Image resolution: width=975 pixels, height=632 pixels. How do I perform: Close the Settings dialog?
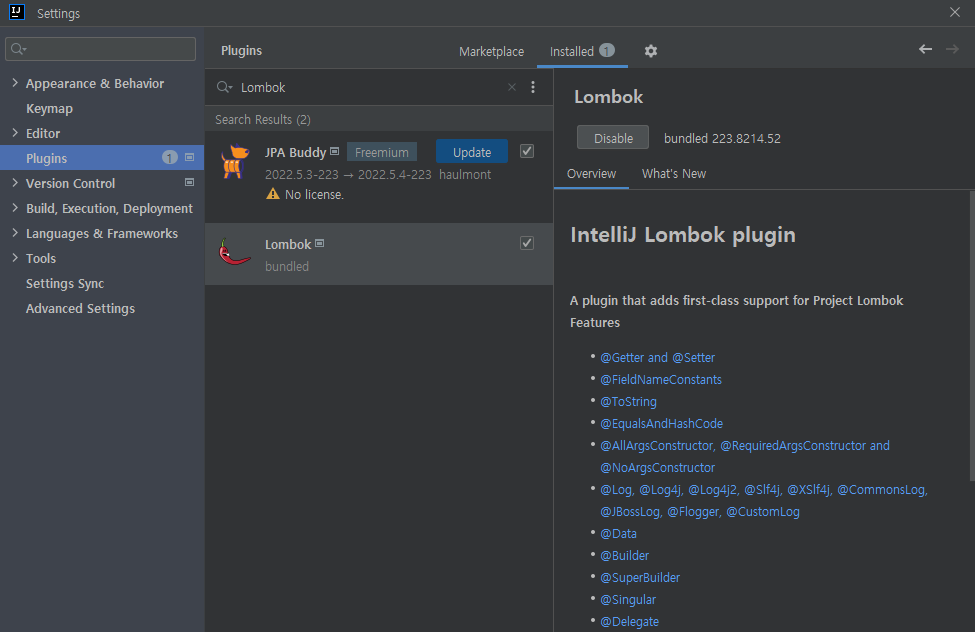(x=954, y=12)
